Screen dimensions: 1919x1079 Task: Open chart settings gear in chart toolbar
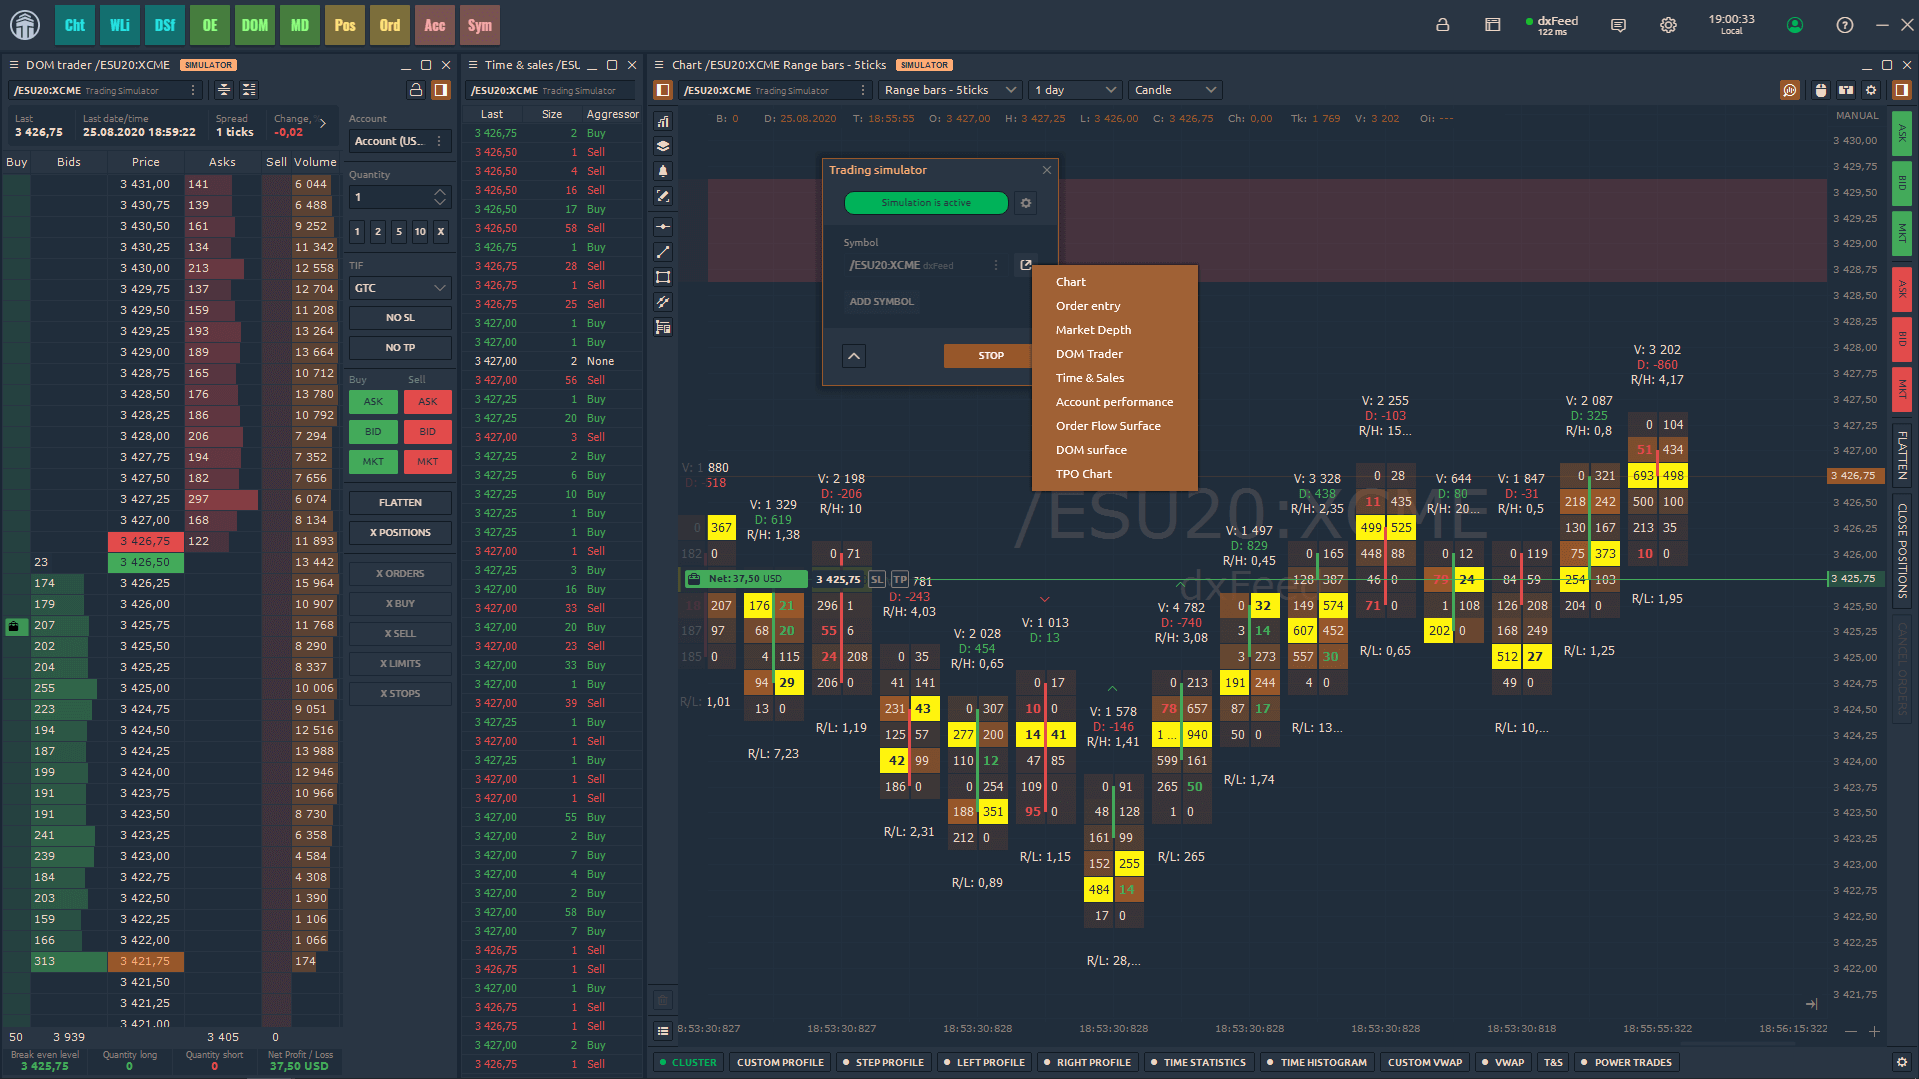pos(1871,90)
